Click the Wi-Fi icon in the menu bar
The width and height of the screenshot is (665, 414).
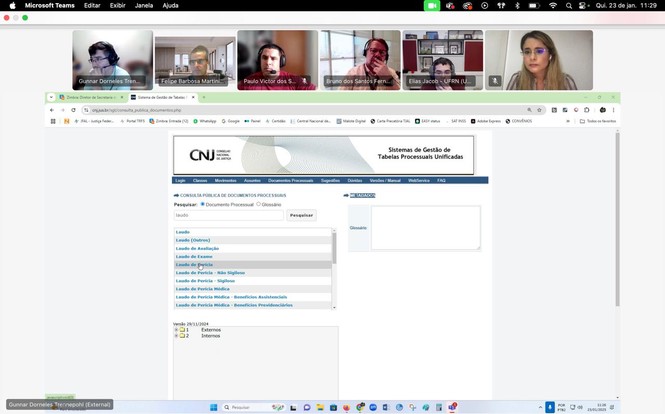552,5
